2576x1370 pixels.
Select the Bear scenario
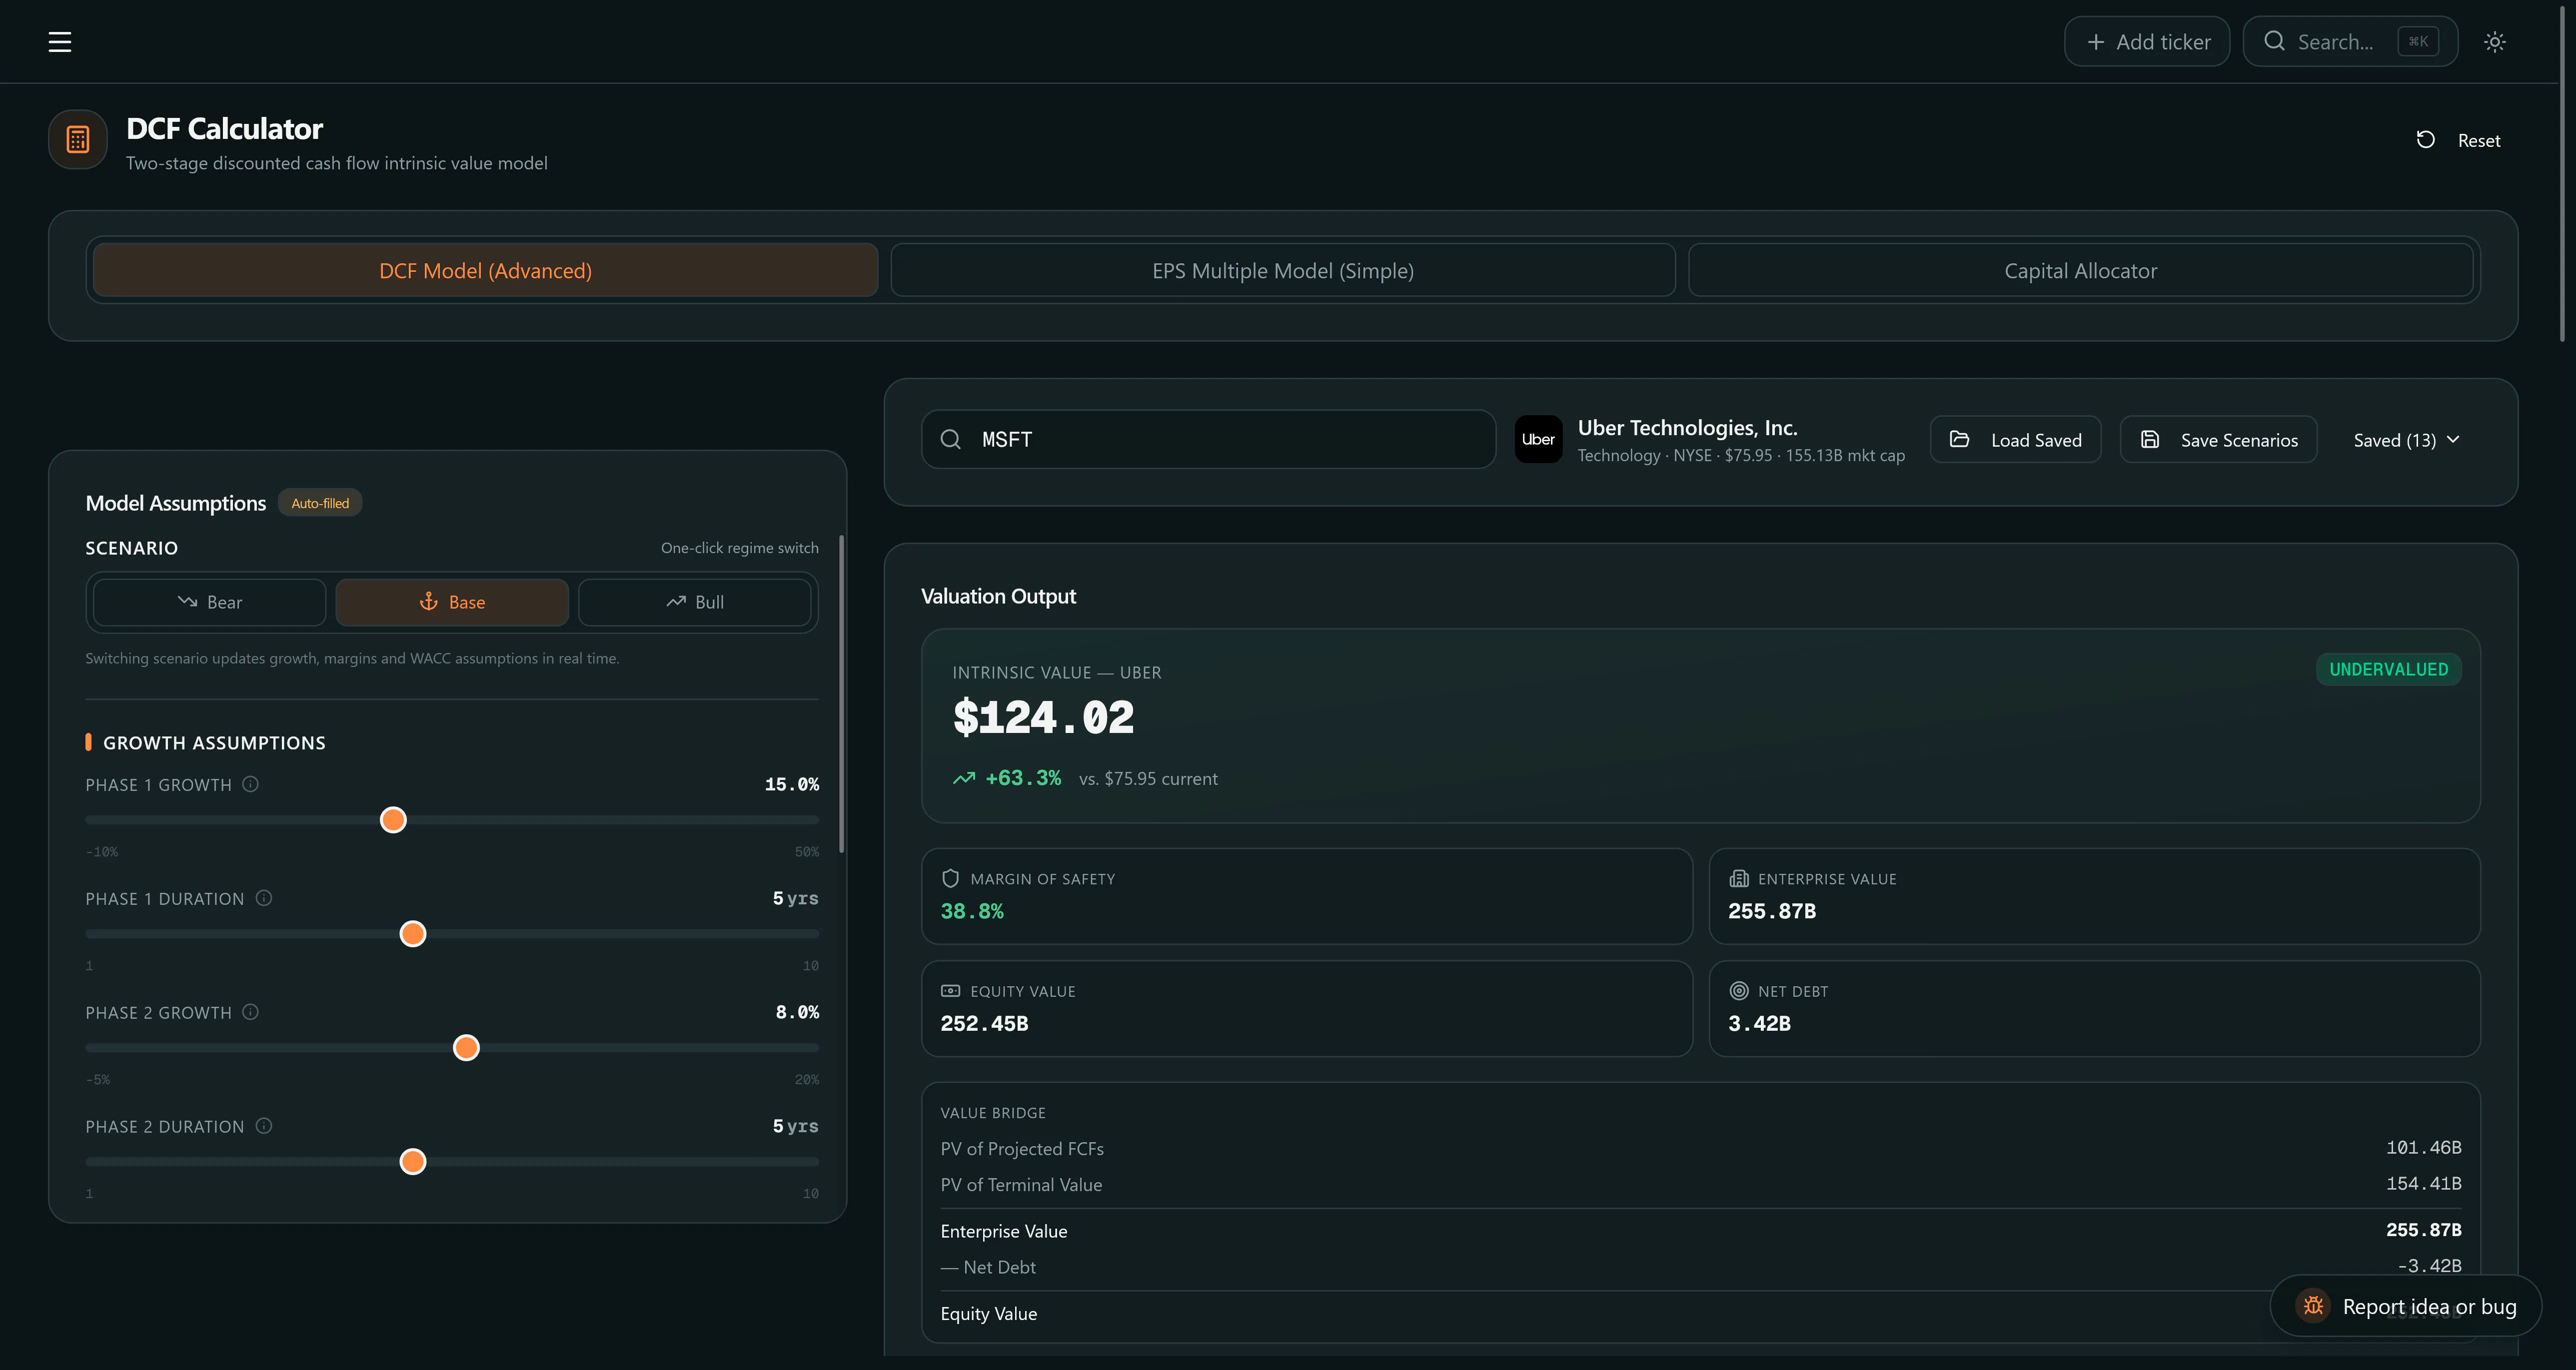point(209,602)
